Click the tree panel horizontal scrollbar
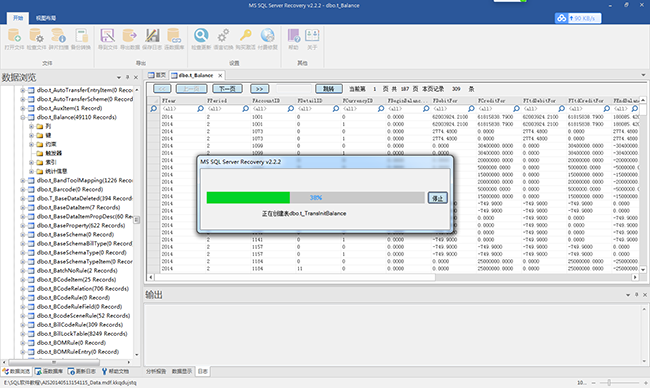This screenshot has height=388, width=650. click(54, 362)
